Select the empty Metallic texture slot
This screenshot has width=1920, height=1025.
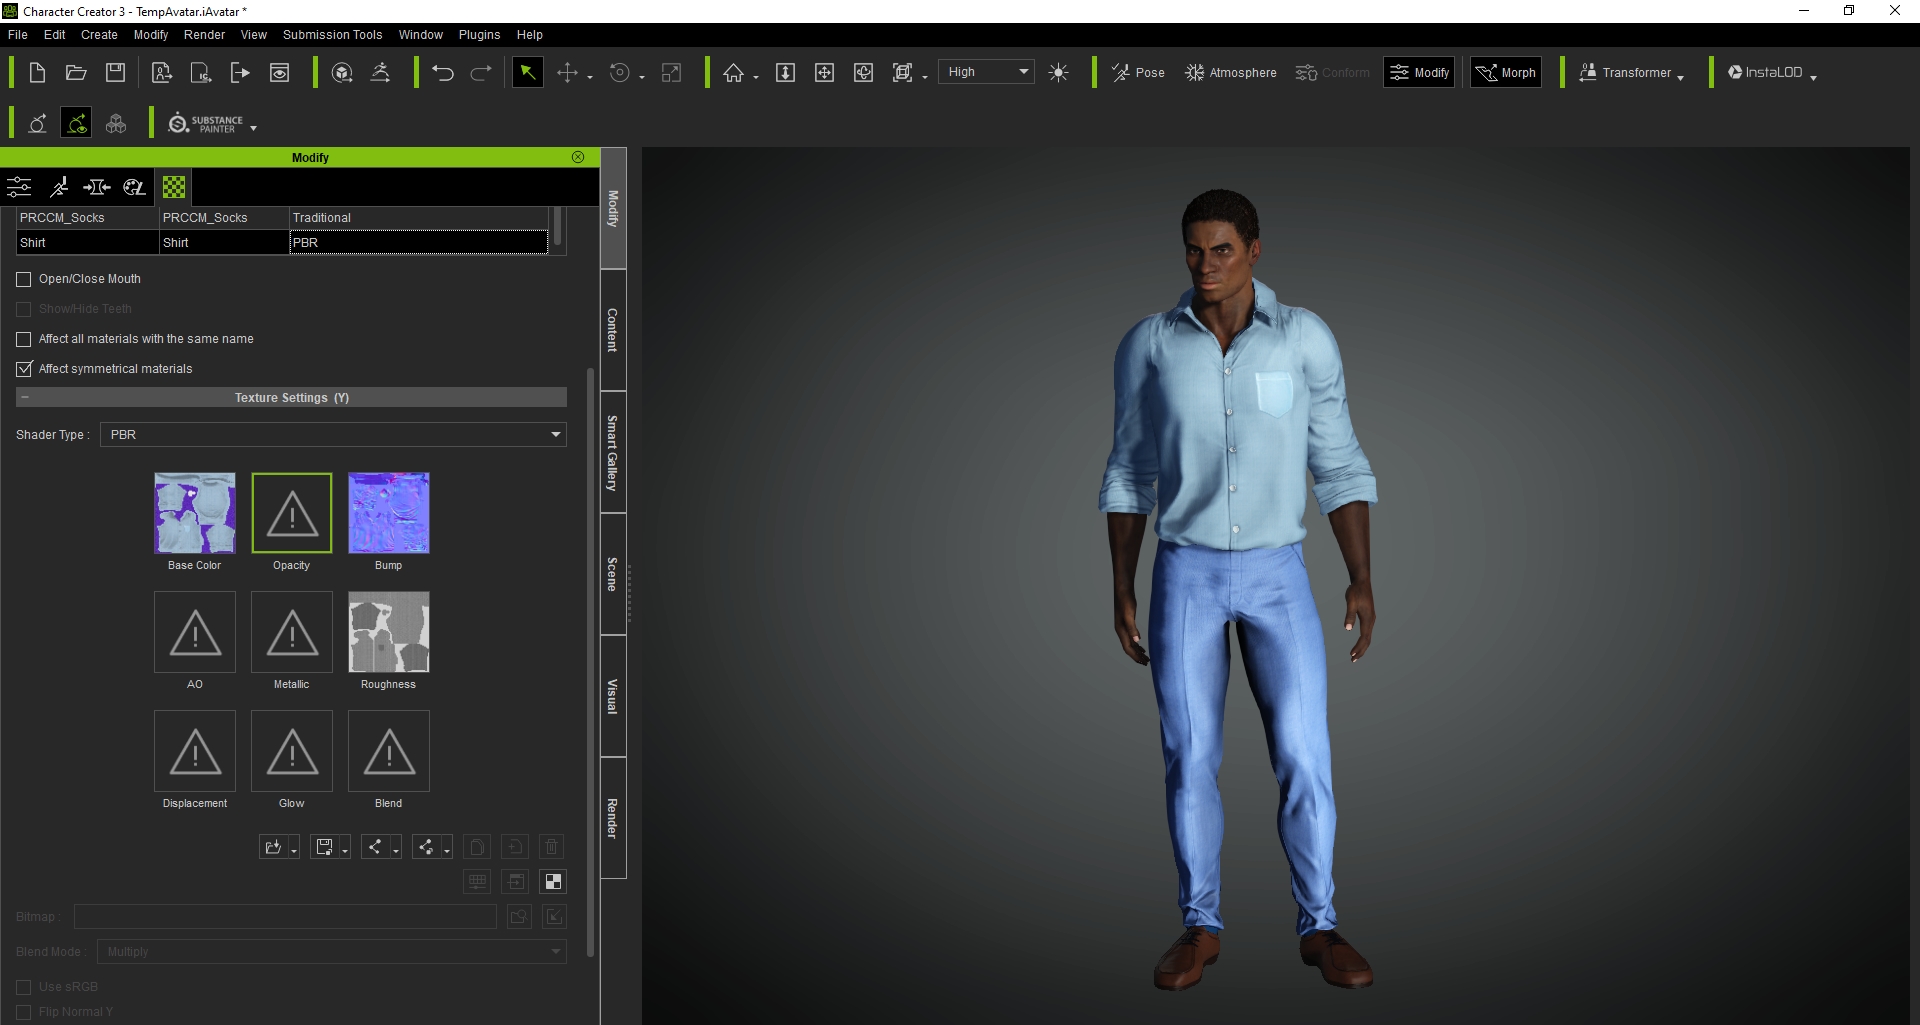(x=292, y=632)
